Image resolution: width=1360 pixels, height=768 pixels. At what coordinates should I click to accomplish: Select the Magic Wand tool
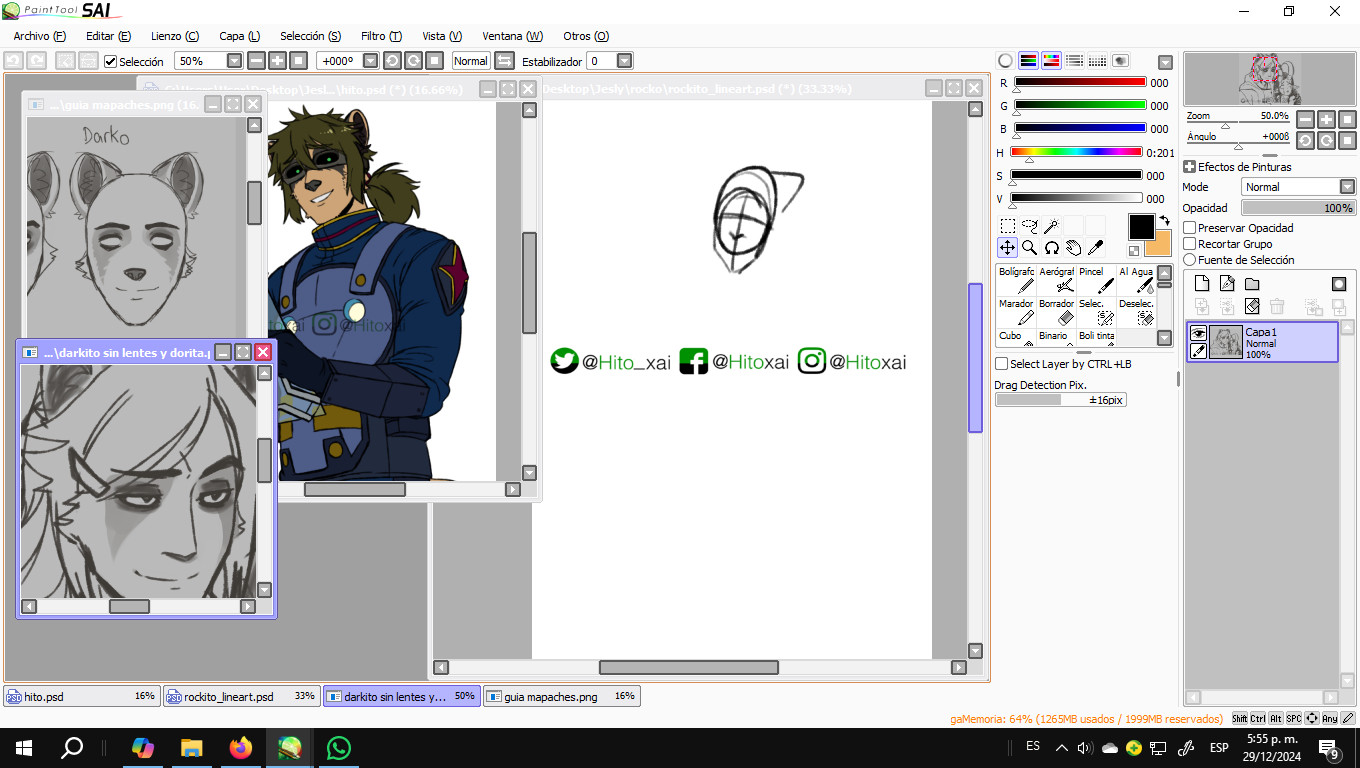(1052, 226)
